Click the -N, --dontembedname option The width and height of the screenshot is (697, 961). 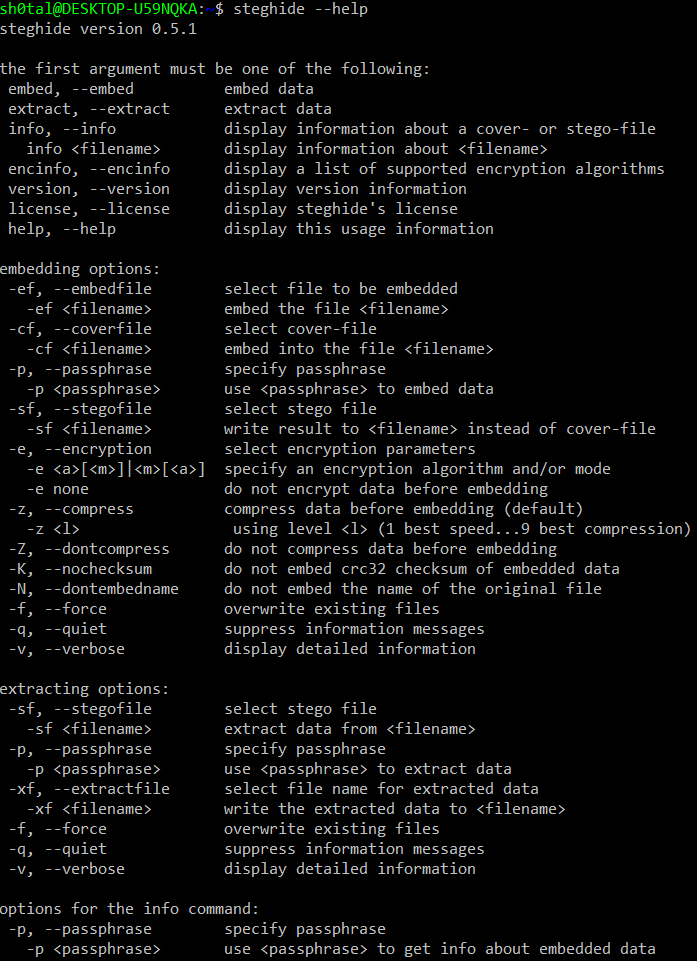coord(94,589)
